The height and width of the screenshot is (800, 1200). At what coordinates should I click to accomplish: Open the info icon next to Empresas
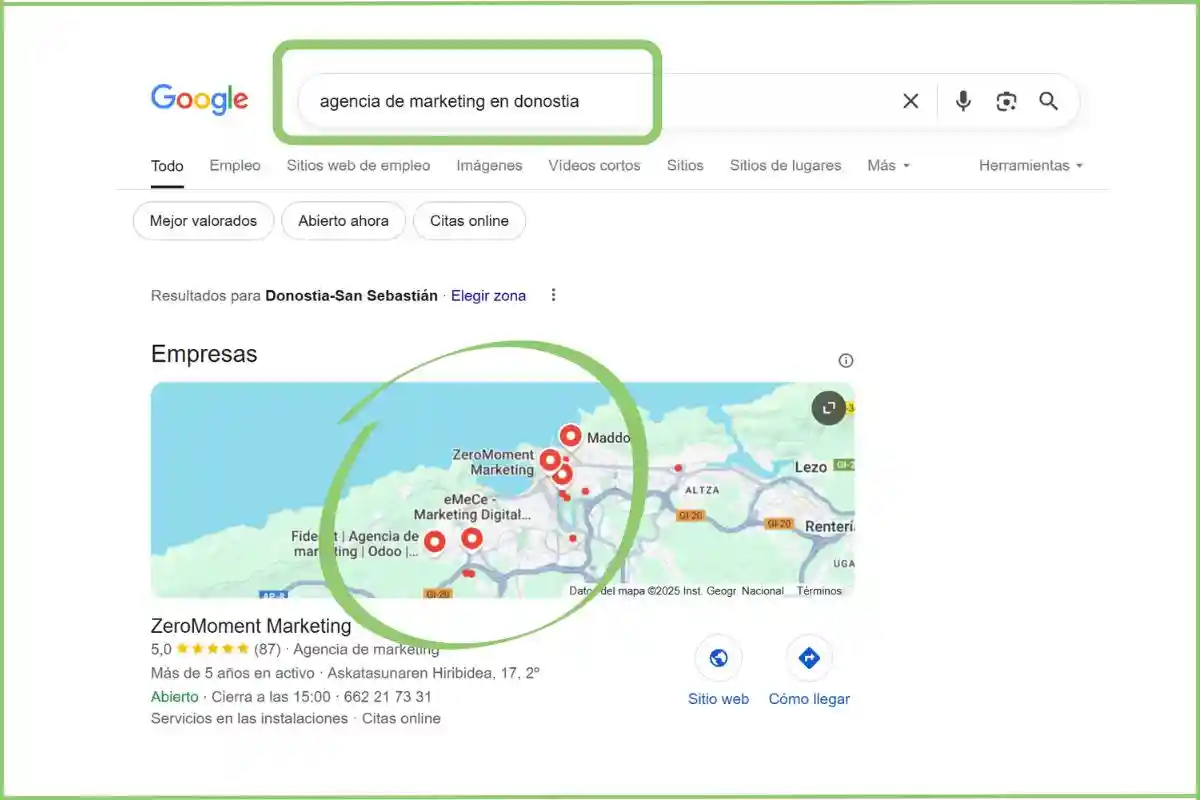[x=845, y=360]
